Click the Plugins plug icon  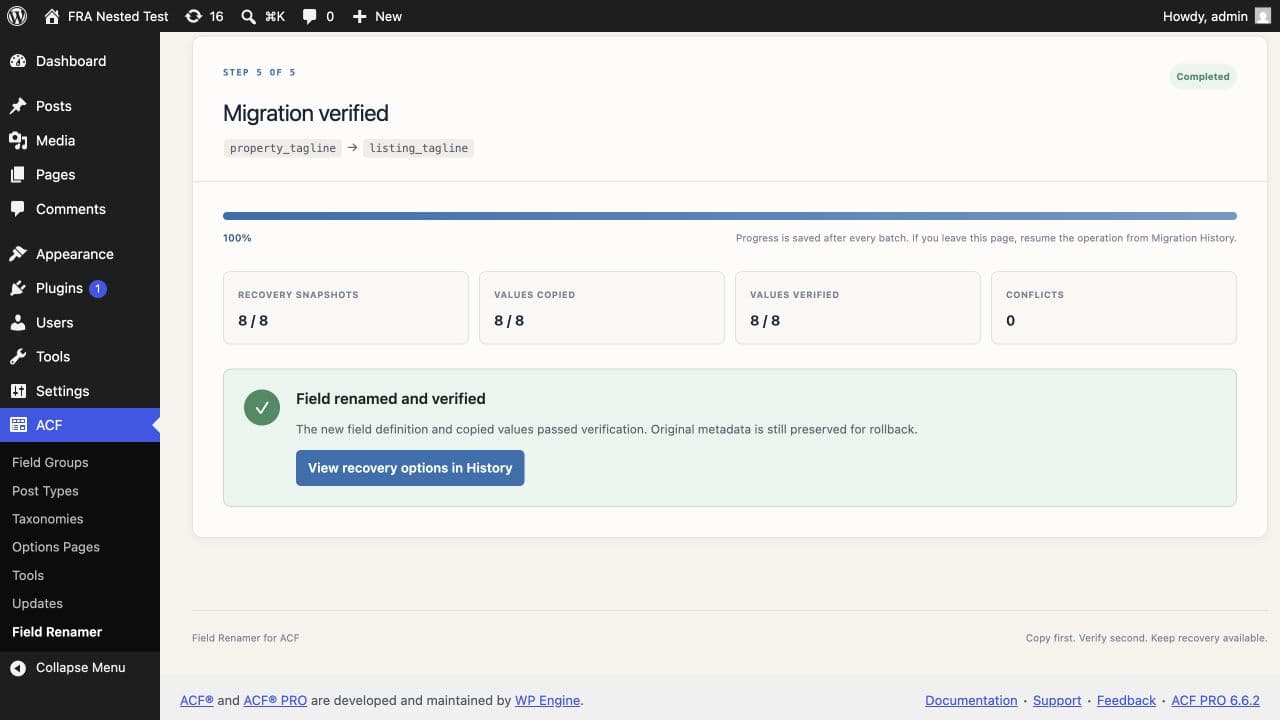[18, 288]
